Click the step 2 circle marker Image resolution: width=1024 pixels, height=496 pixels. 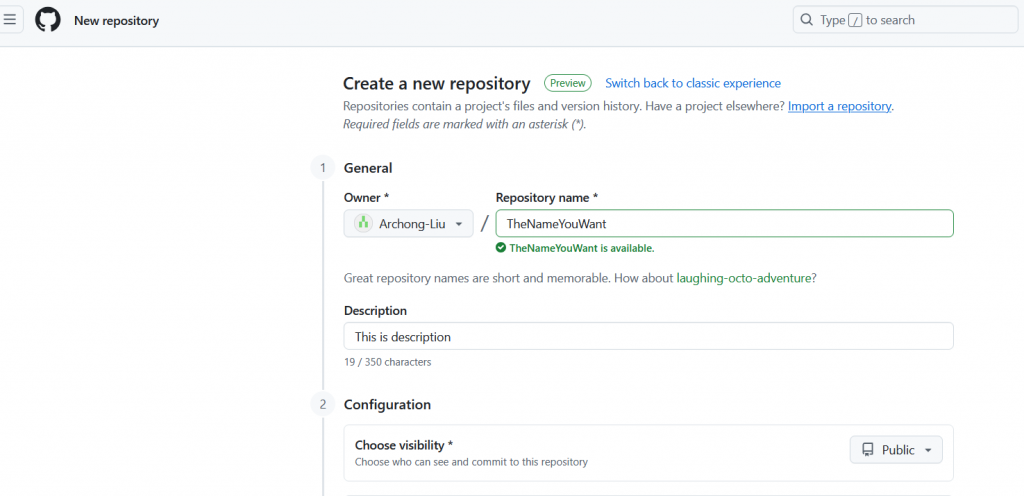tap(322, 405)
